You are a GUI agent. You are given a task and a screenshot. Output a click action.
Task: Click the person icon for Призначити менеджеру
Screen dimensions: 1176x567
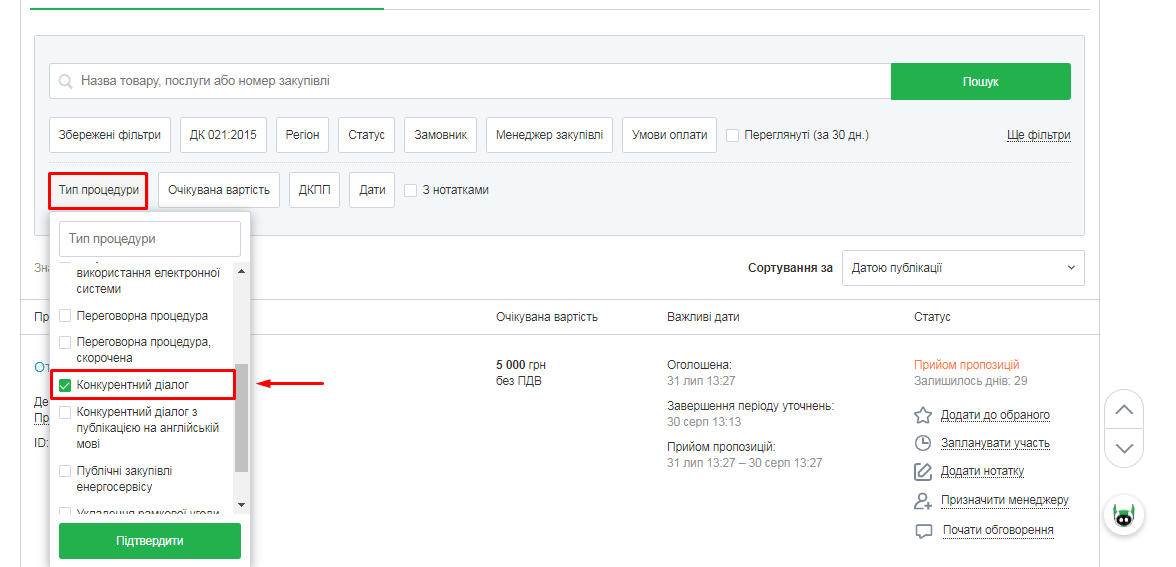coord(923,501)
